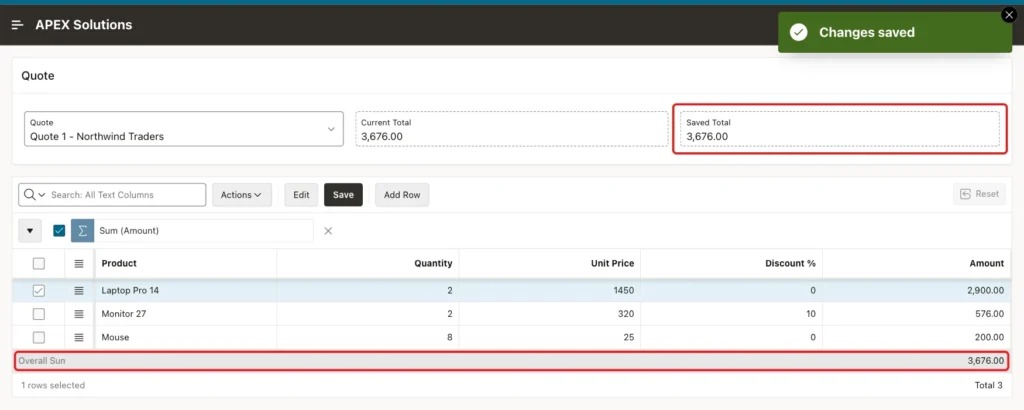This screenshot has width=1024, height=410.
Task: Select the Monitor 27 row checkbox
Action: coord(39,314)
